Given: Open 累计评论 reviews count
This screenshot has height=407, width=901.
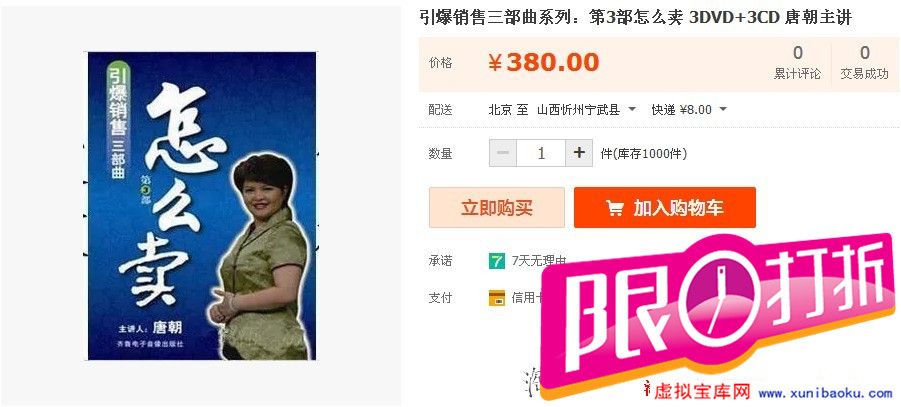Looking at the screenshot, I should 797,63.
